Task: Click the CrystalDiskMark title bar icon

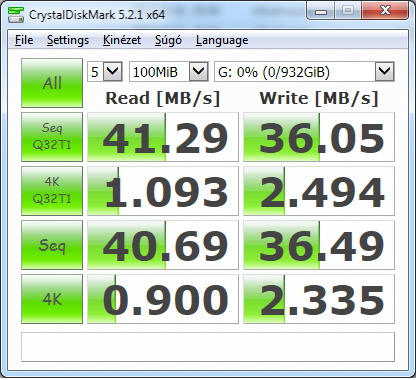Action: coord(16,14)
